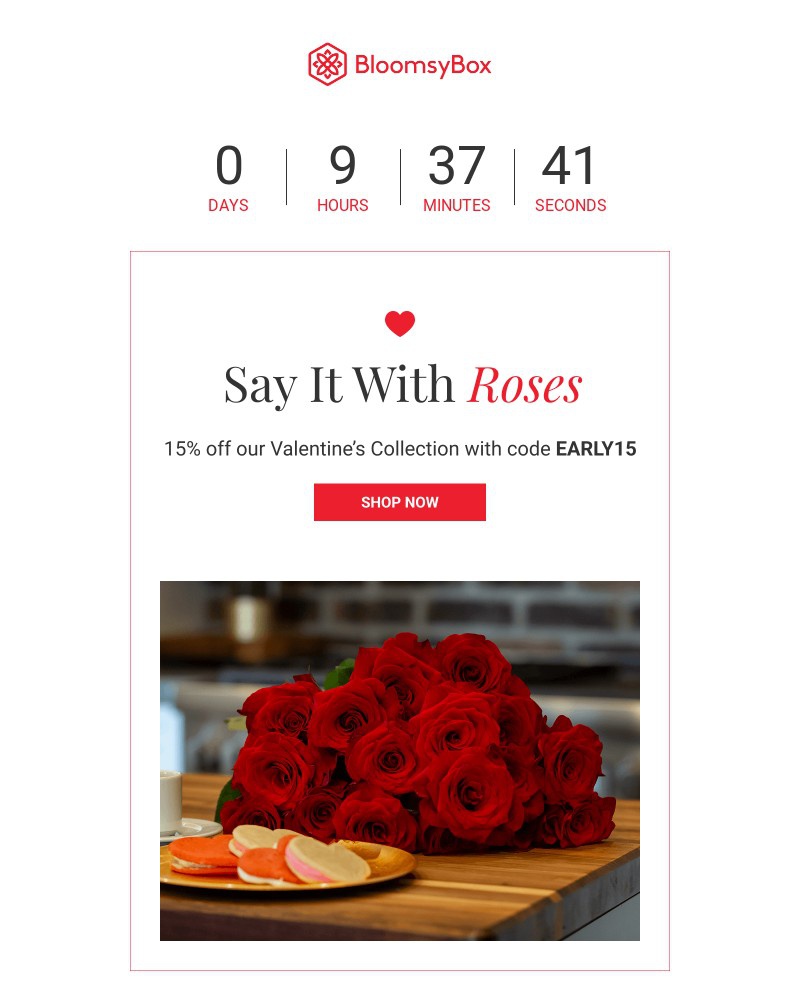Click the BloomsyBox brand name text
Screen dimensions: 800x1000
tap(423, 65)
